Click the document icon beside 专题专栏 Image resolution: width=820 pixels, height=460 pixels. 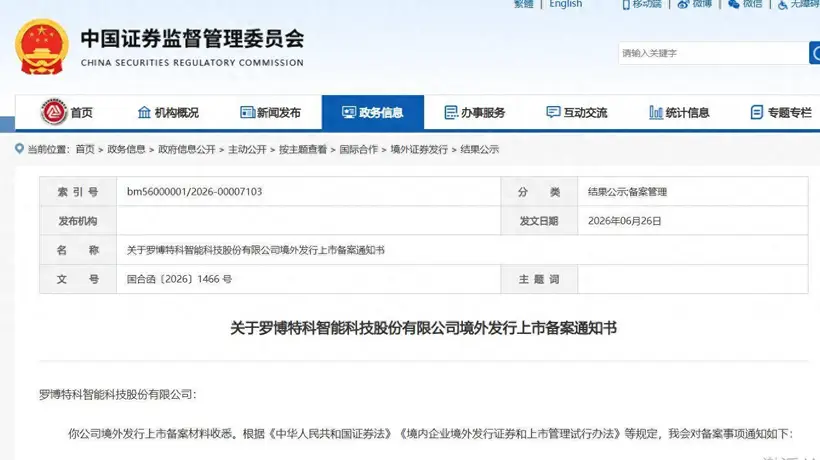757,112
